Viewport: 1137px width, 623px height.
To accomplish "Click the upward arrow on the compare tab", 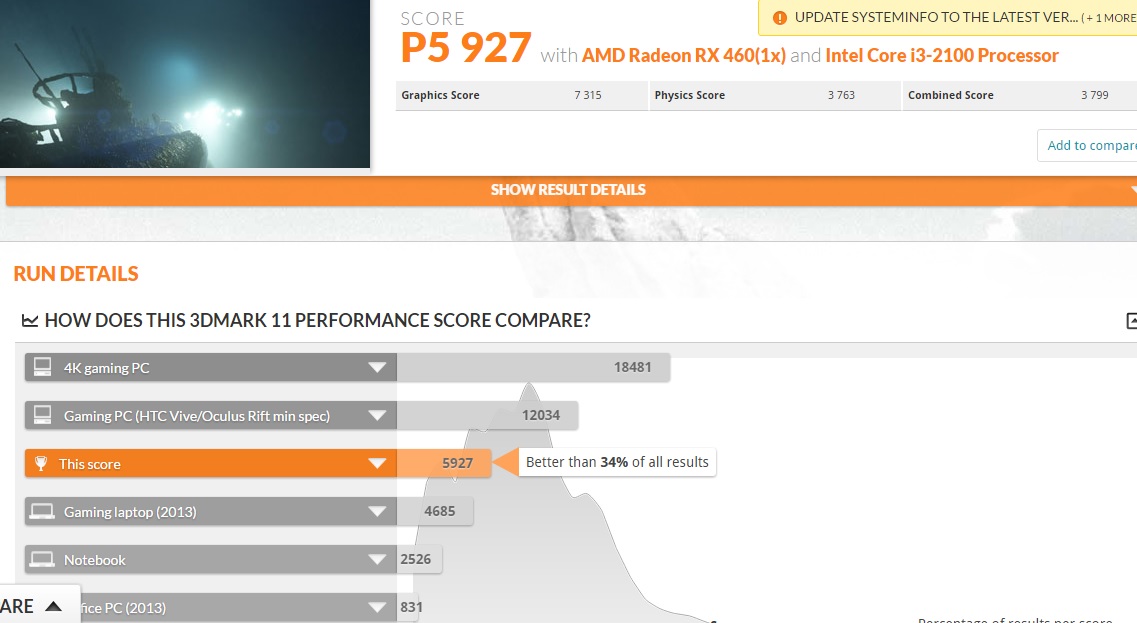I will 53,606.
